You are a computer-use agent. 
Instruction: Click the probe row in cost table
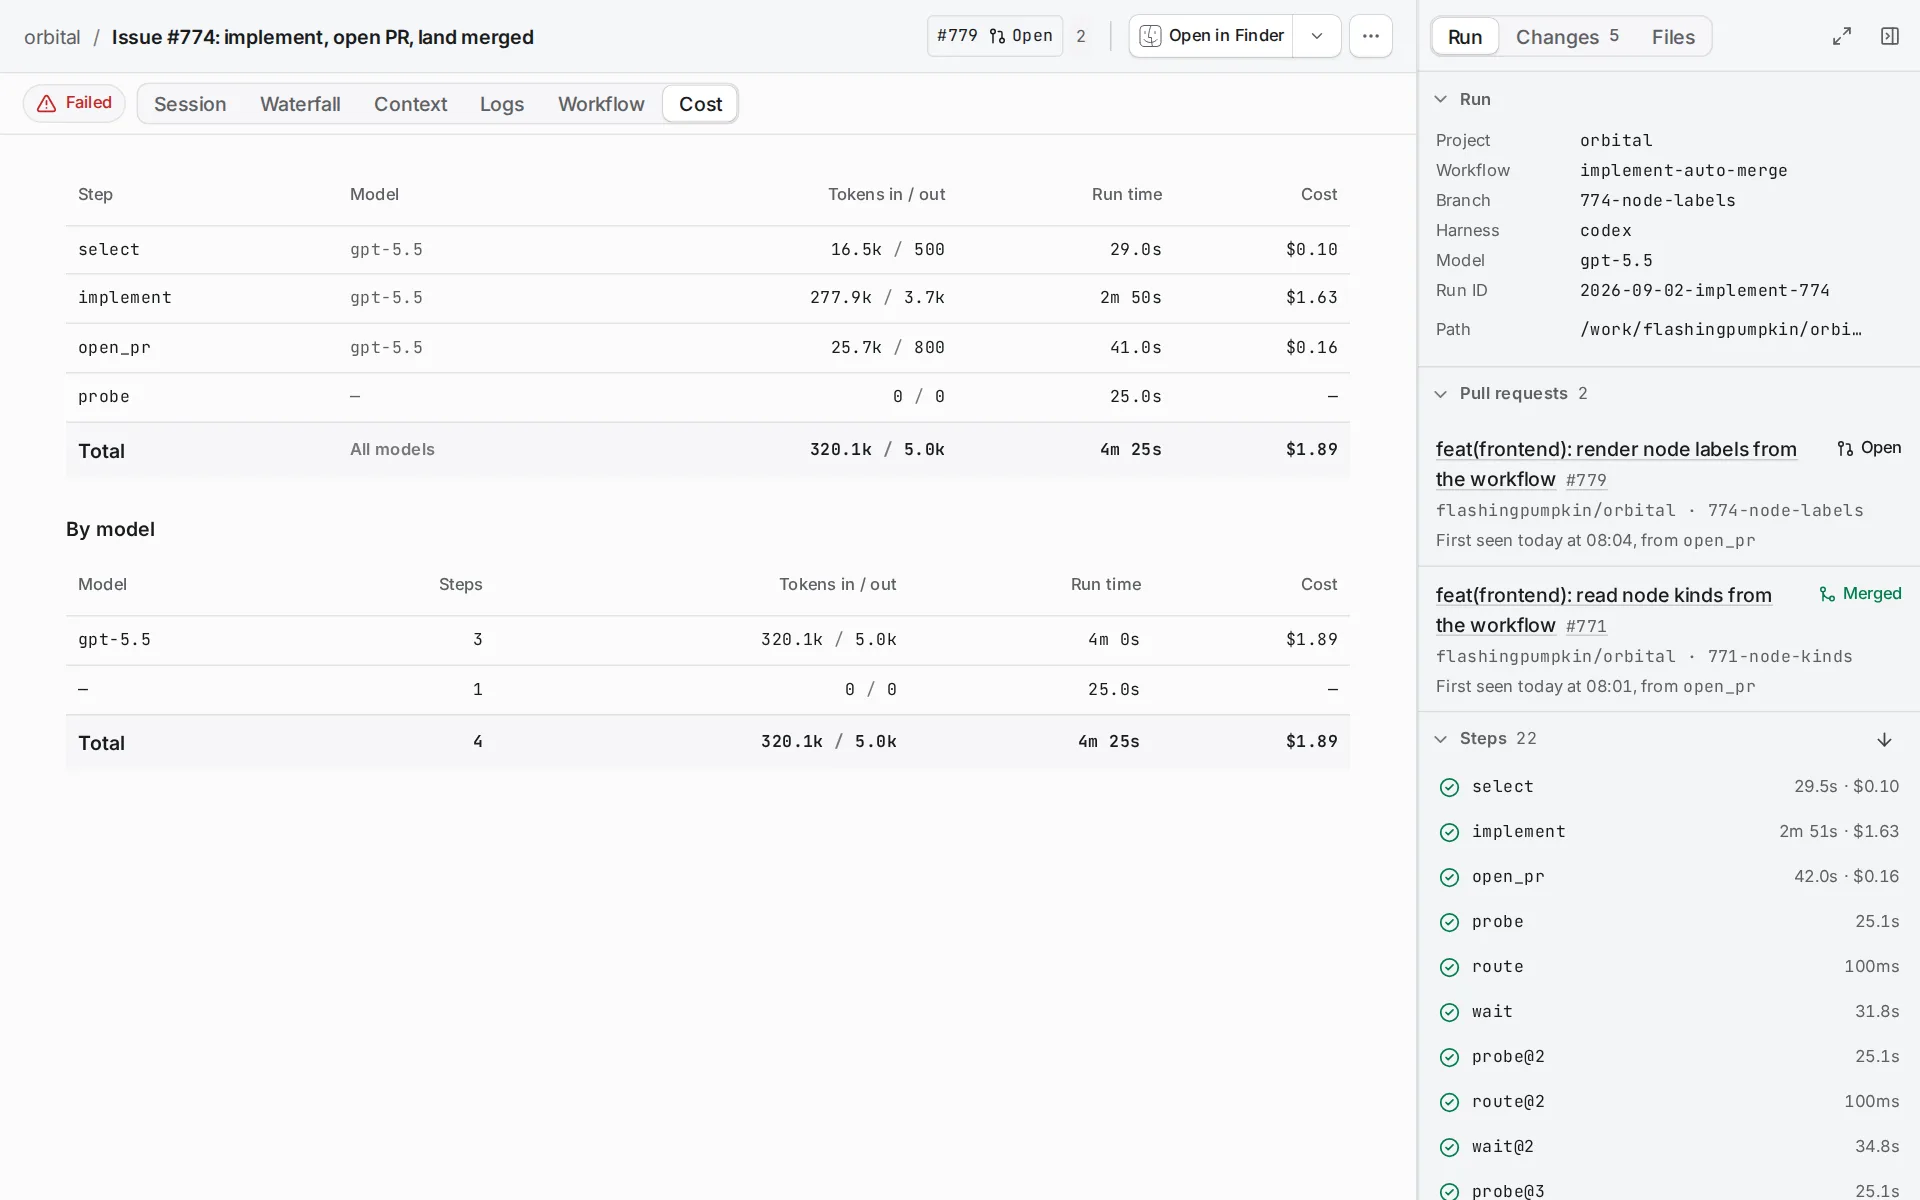pos(708,397)
